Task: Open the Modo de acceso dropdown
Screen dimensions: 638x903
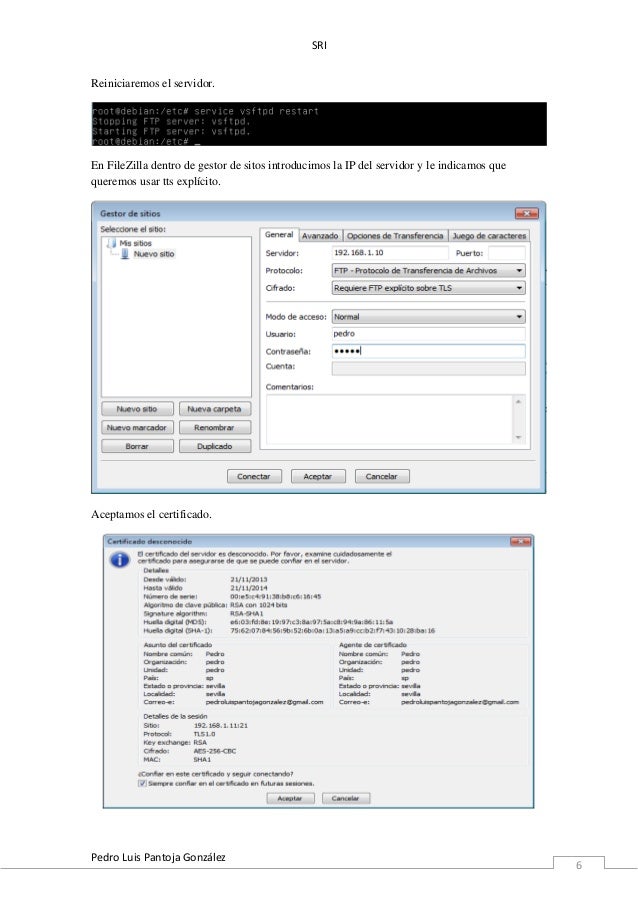Action: (428, 316)
